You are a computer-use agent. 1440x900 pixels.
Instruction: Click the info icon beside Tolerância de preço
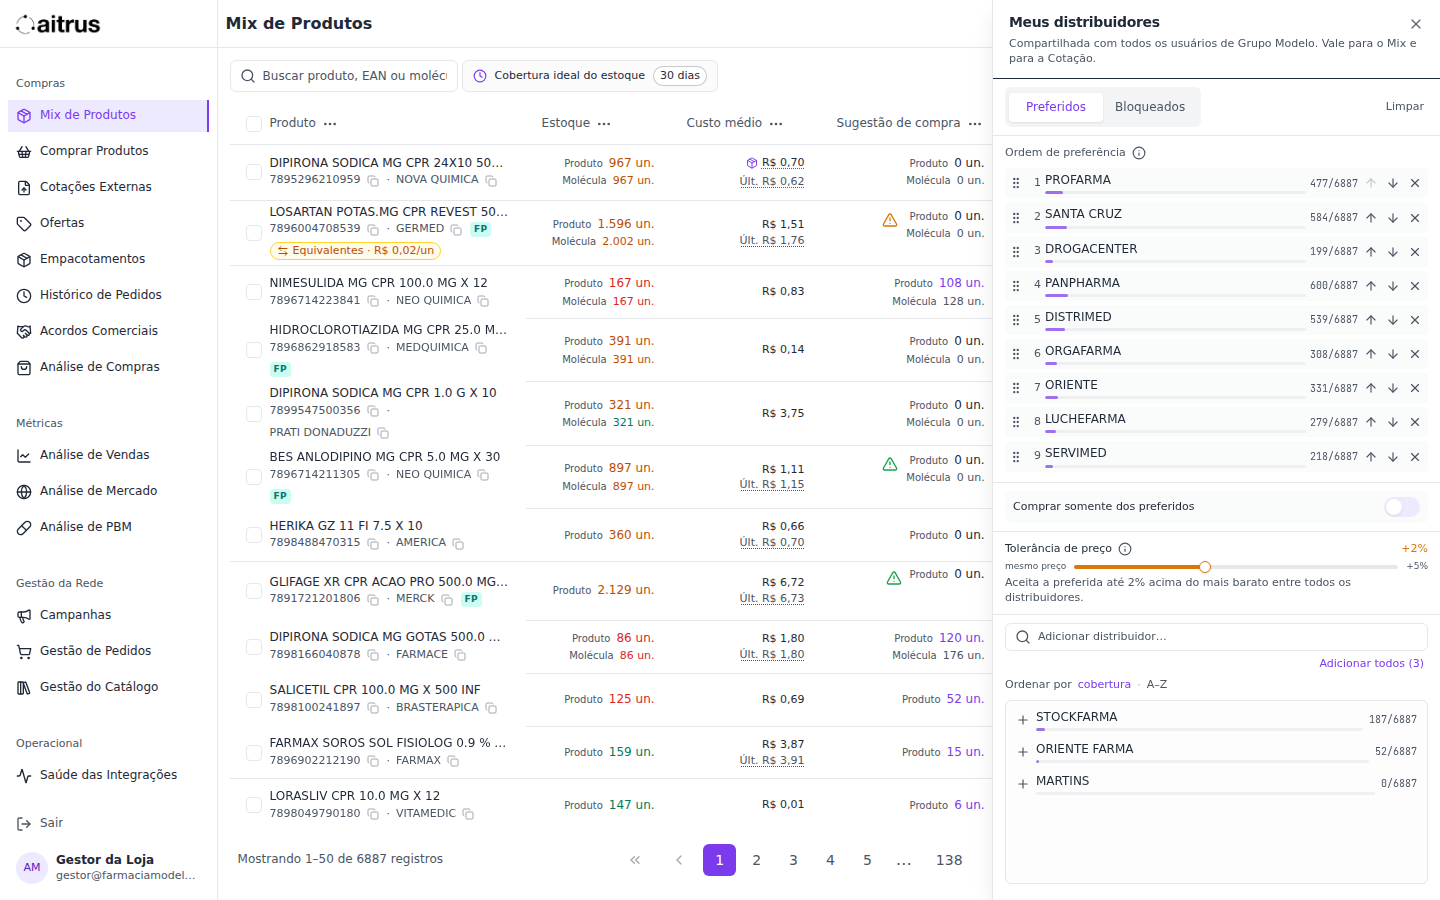click(1125, 549)
